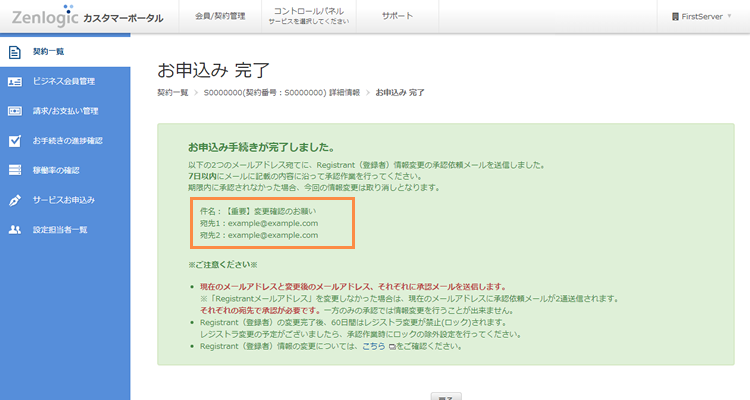Click the red 現在のメールアドレスと変更後 bullet text
This screenshot has height=400, width=750.
point(353,287)
